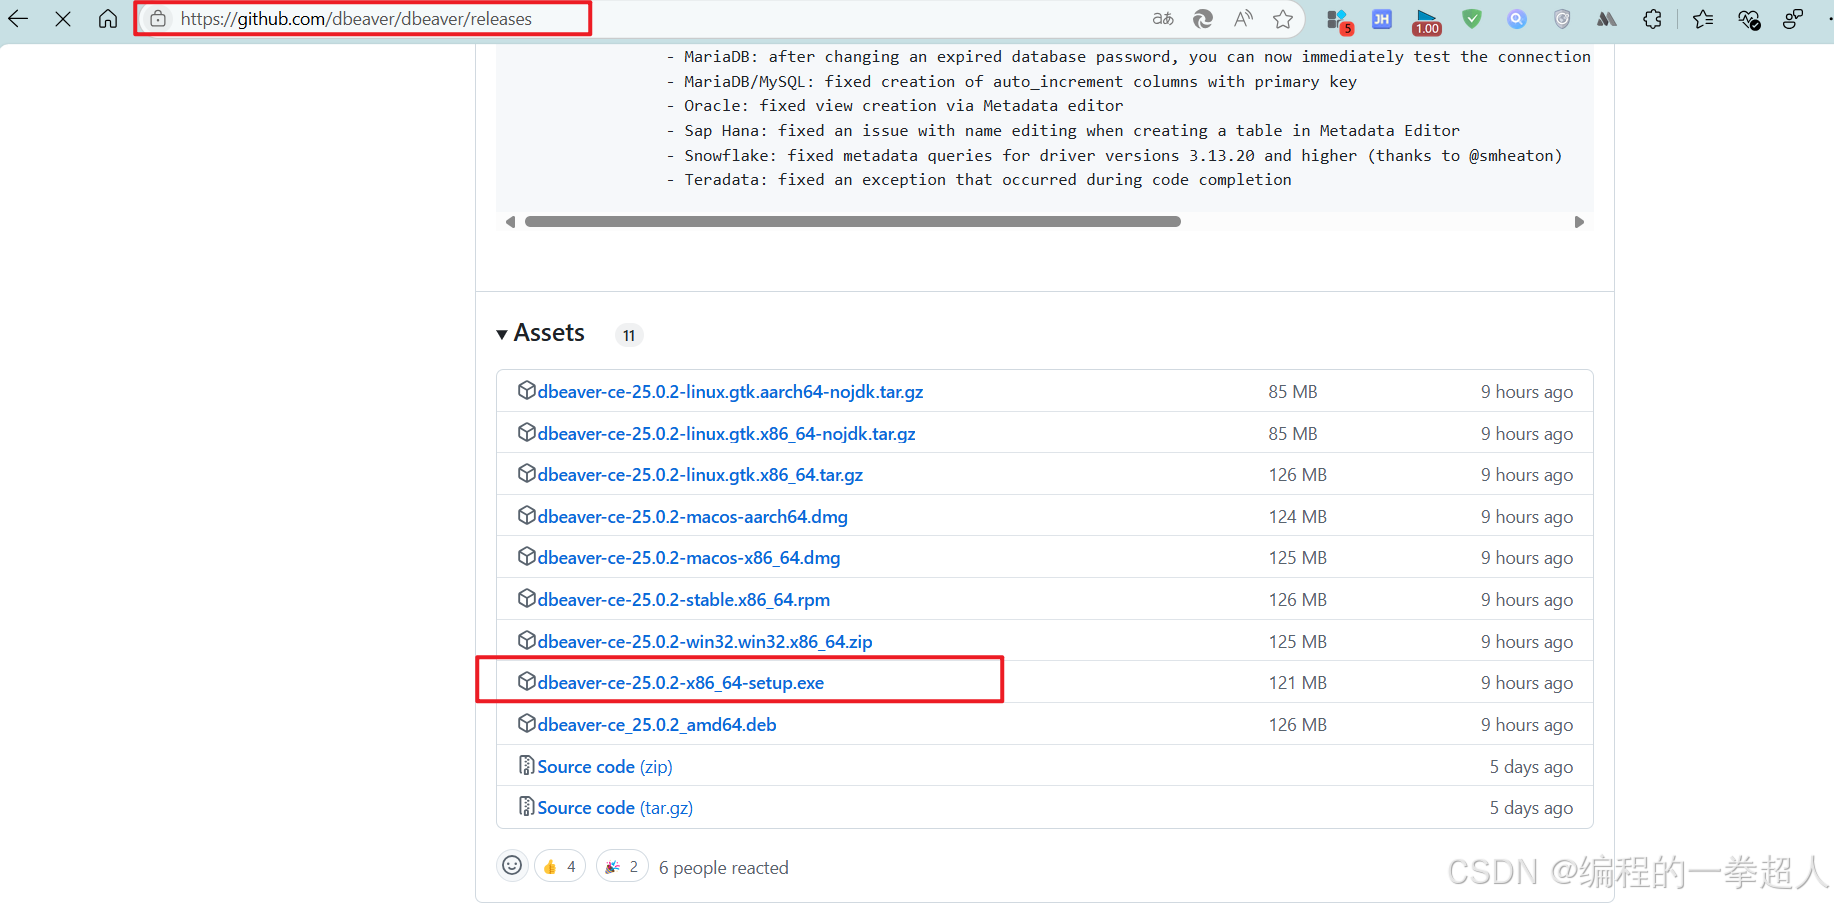Open the profile sharing icon in toolbar
The width and height of the screenshot is (1834, 904).
click(x=1793, y=19)
